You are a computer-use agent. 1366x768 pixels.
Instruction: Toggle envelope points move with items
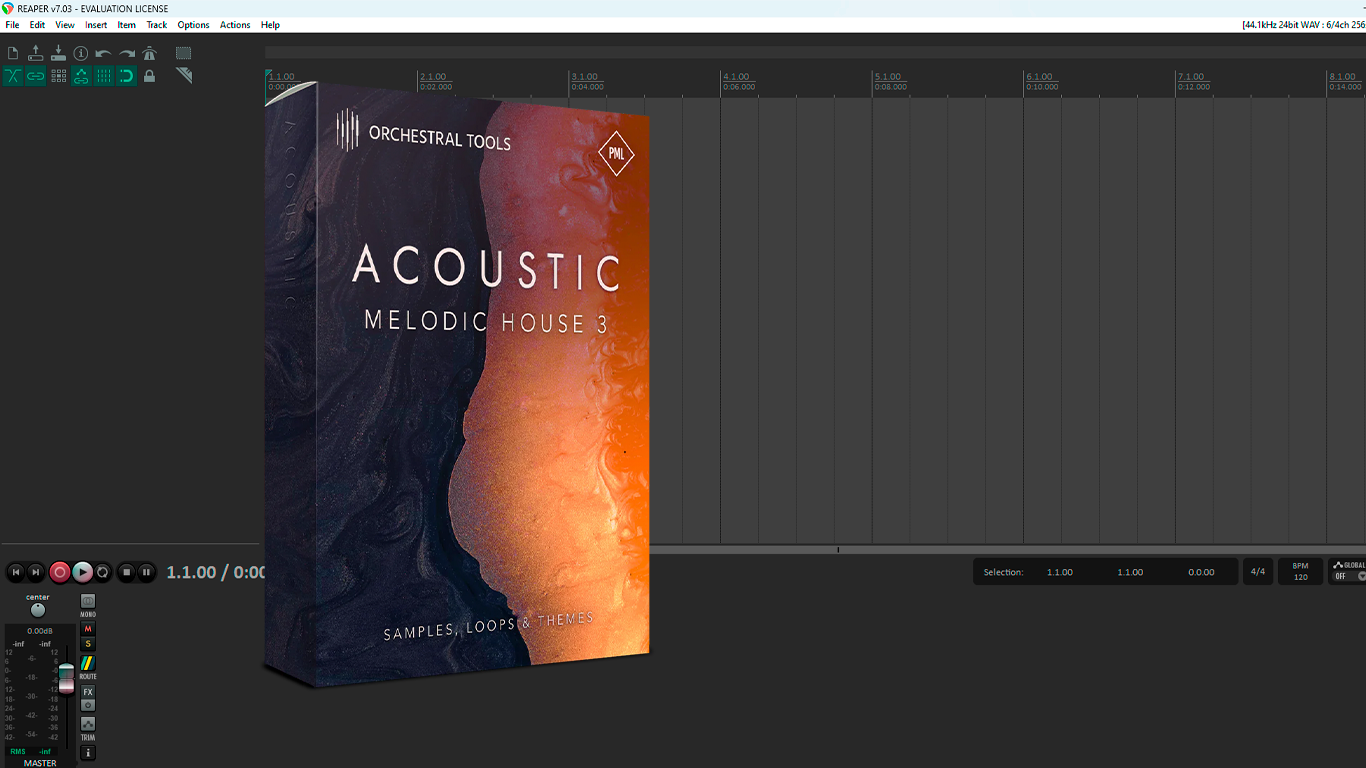(81, 76)
